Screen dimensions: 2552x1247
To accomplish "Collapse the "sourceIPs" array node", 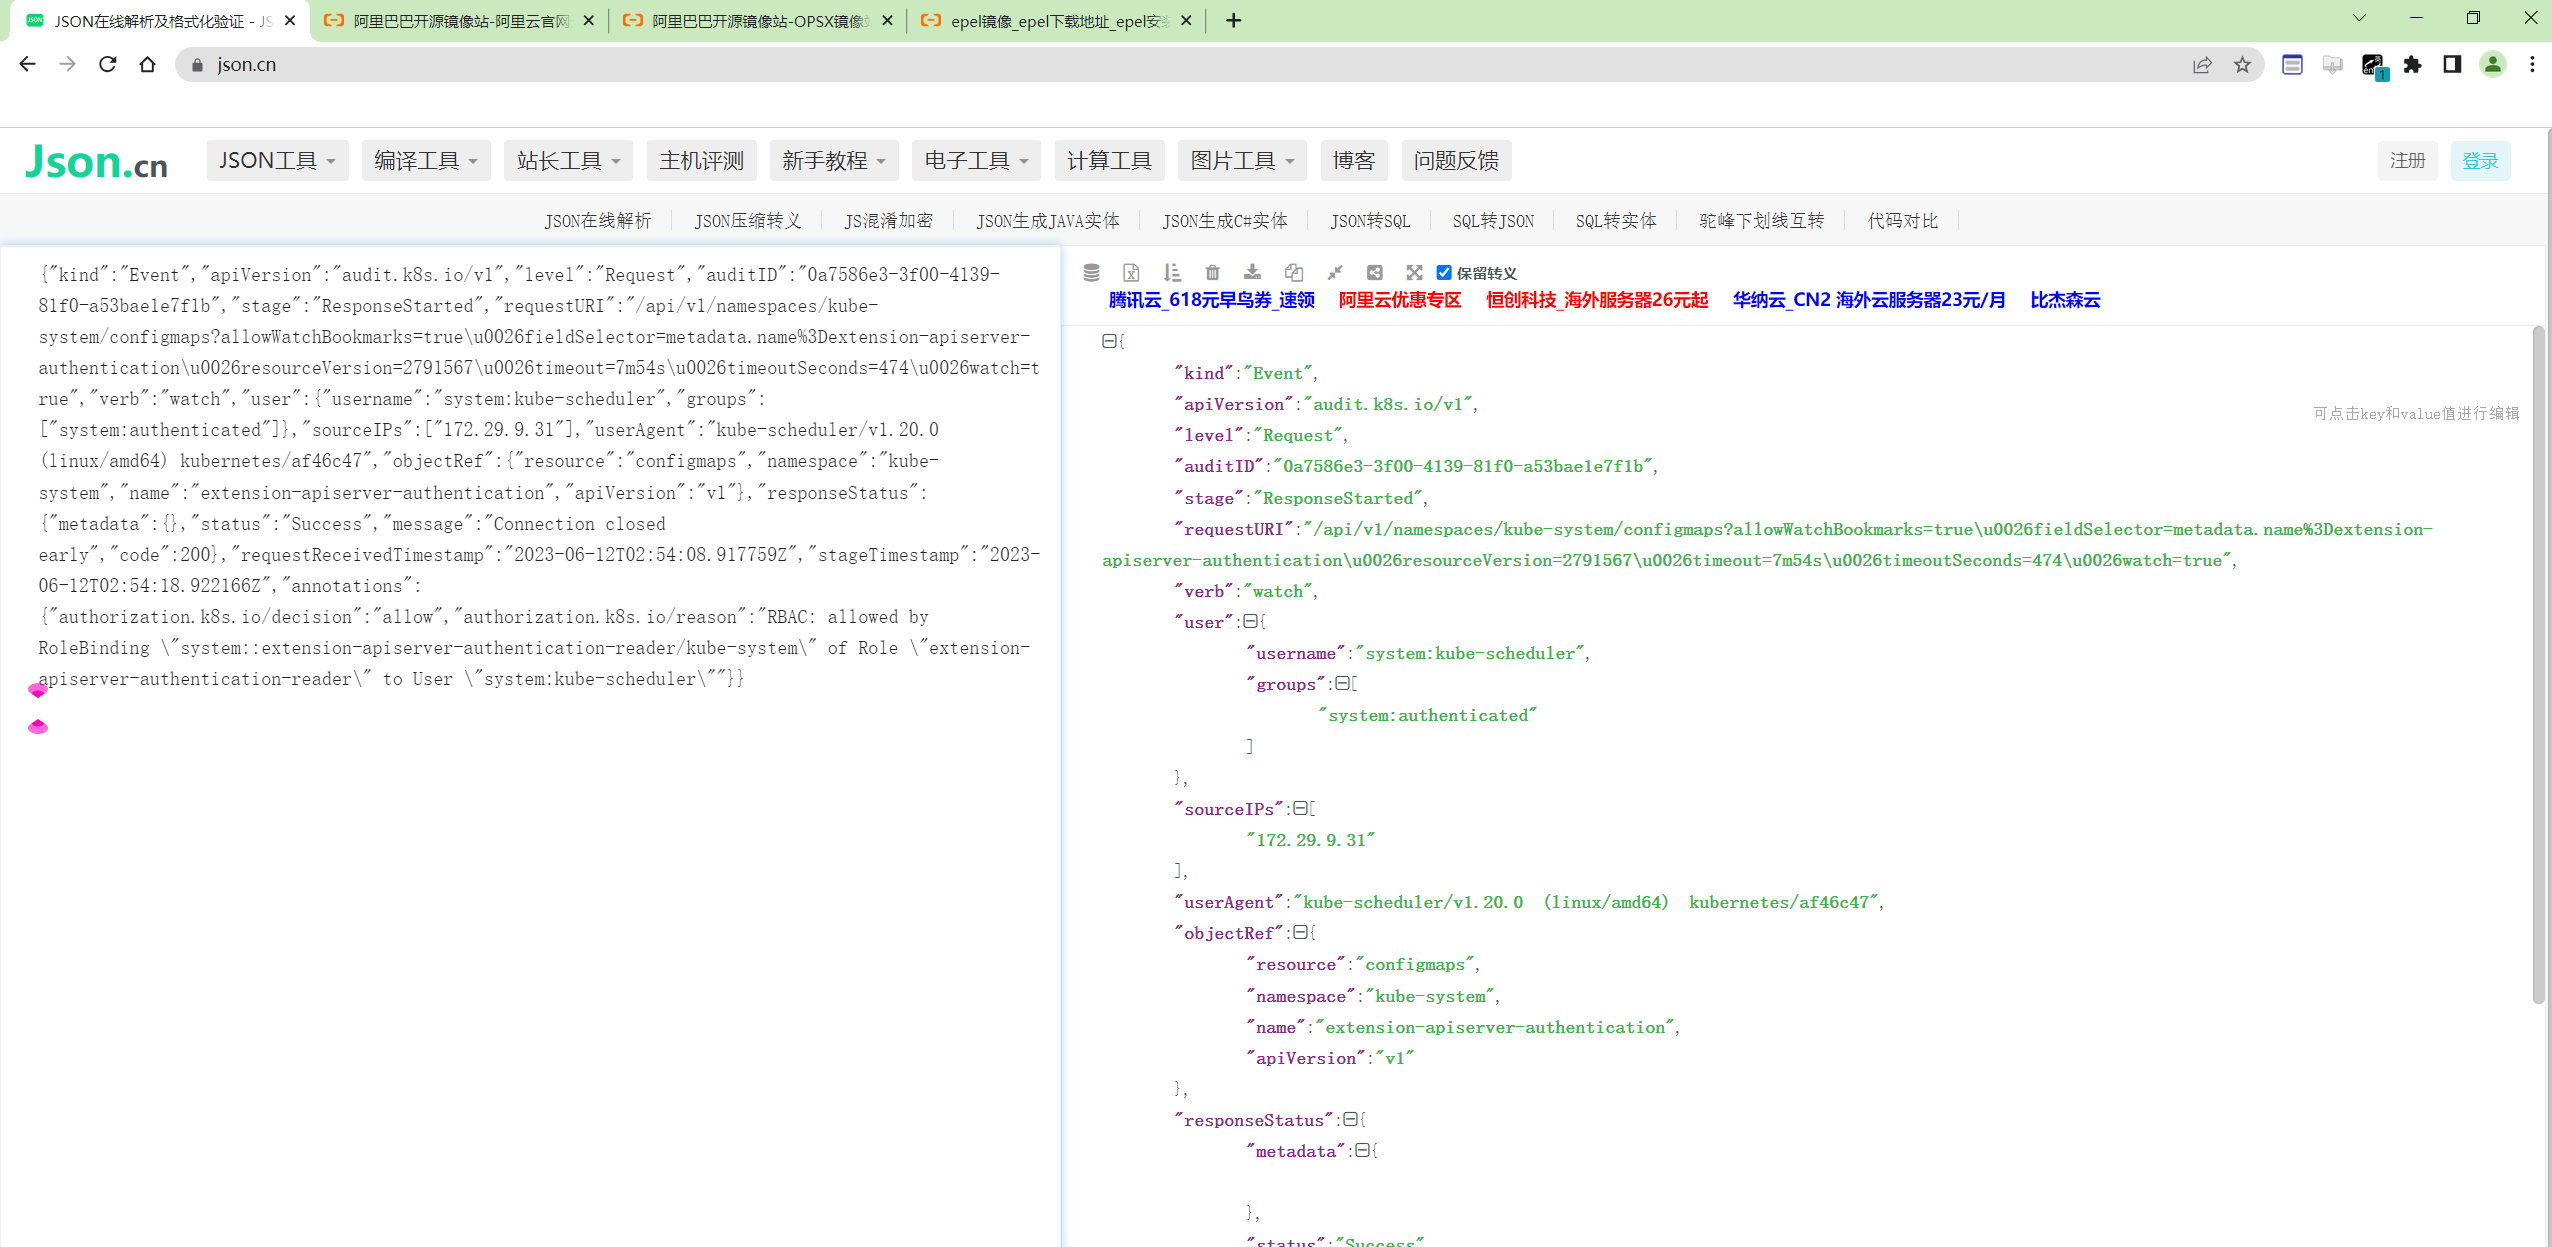I will 1299,808.
